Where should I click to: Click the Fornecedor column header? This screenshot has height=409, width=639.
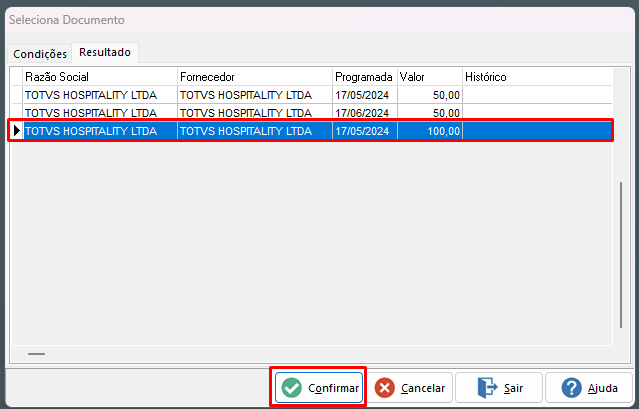tap(255, 77)
